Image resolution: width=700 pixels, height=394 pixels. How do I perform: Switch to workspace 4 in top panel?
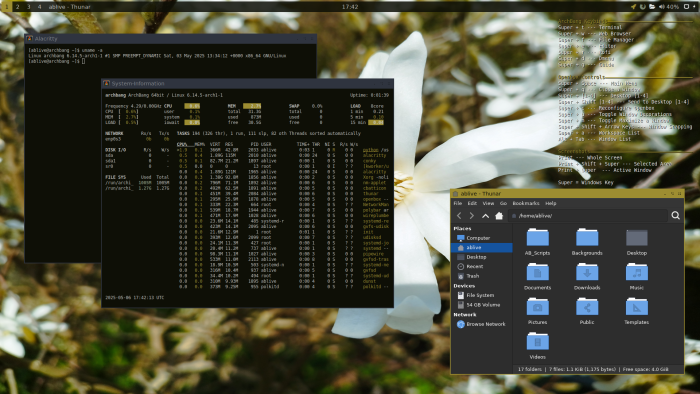pos(39,7)
